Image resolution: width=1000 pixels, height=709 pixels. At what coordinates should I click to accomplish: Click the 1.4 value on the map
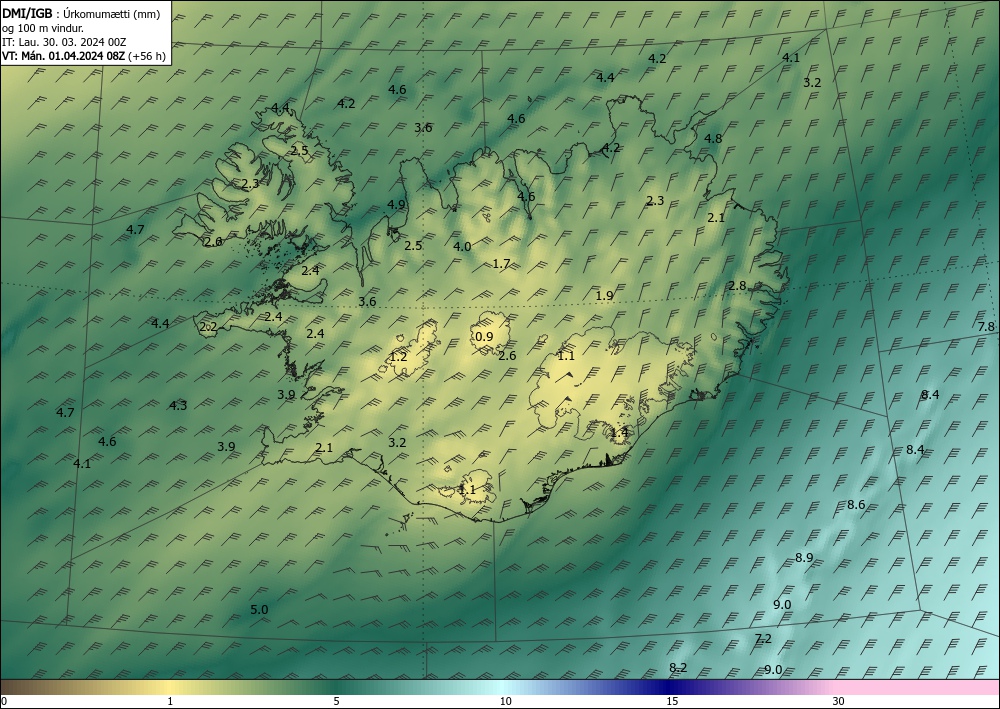619,432
